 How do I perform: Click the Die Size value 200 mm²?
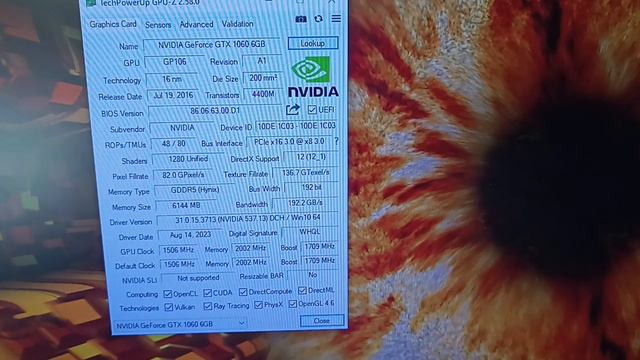[263, 78]
